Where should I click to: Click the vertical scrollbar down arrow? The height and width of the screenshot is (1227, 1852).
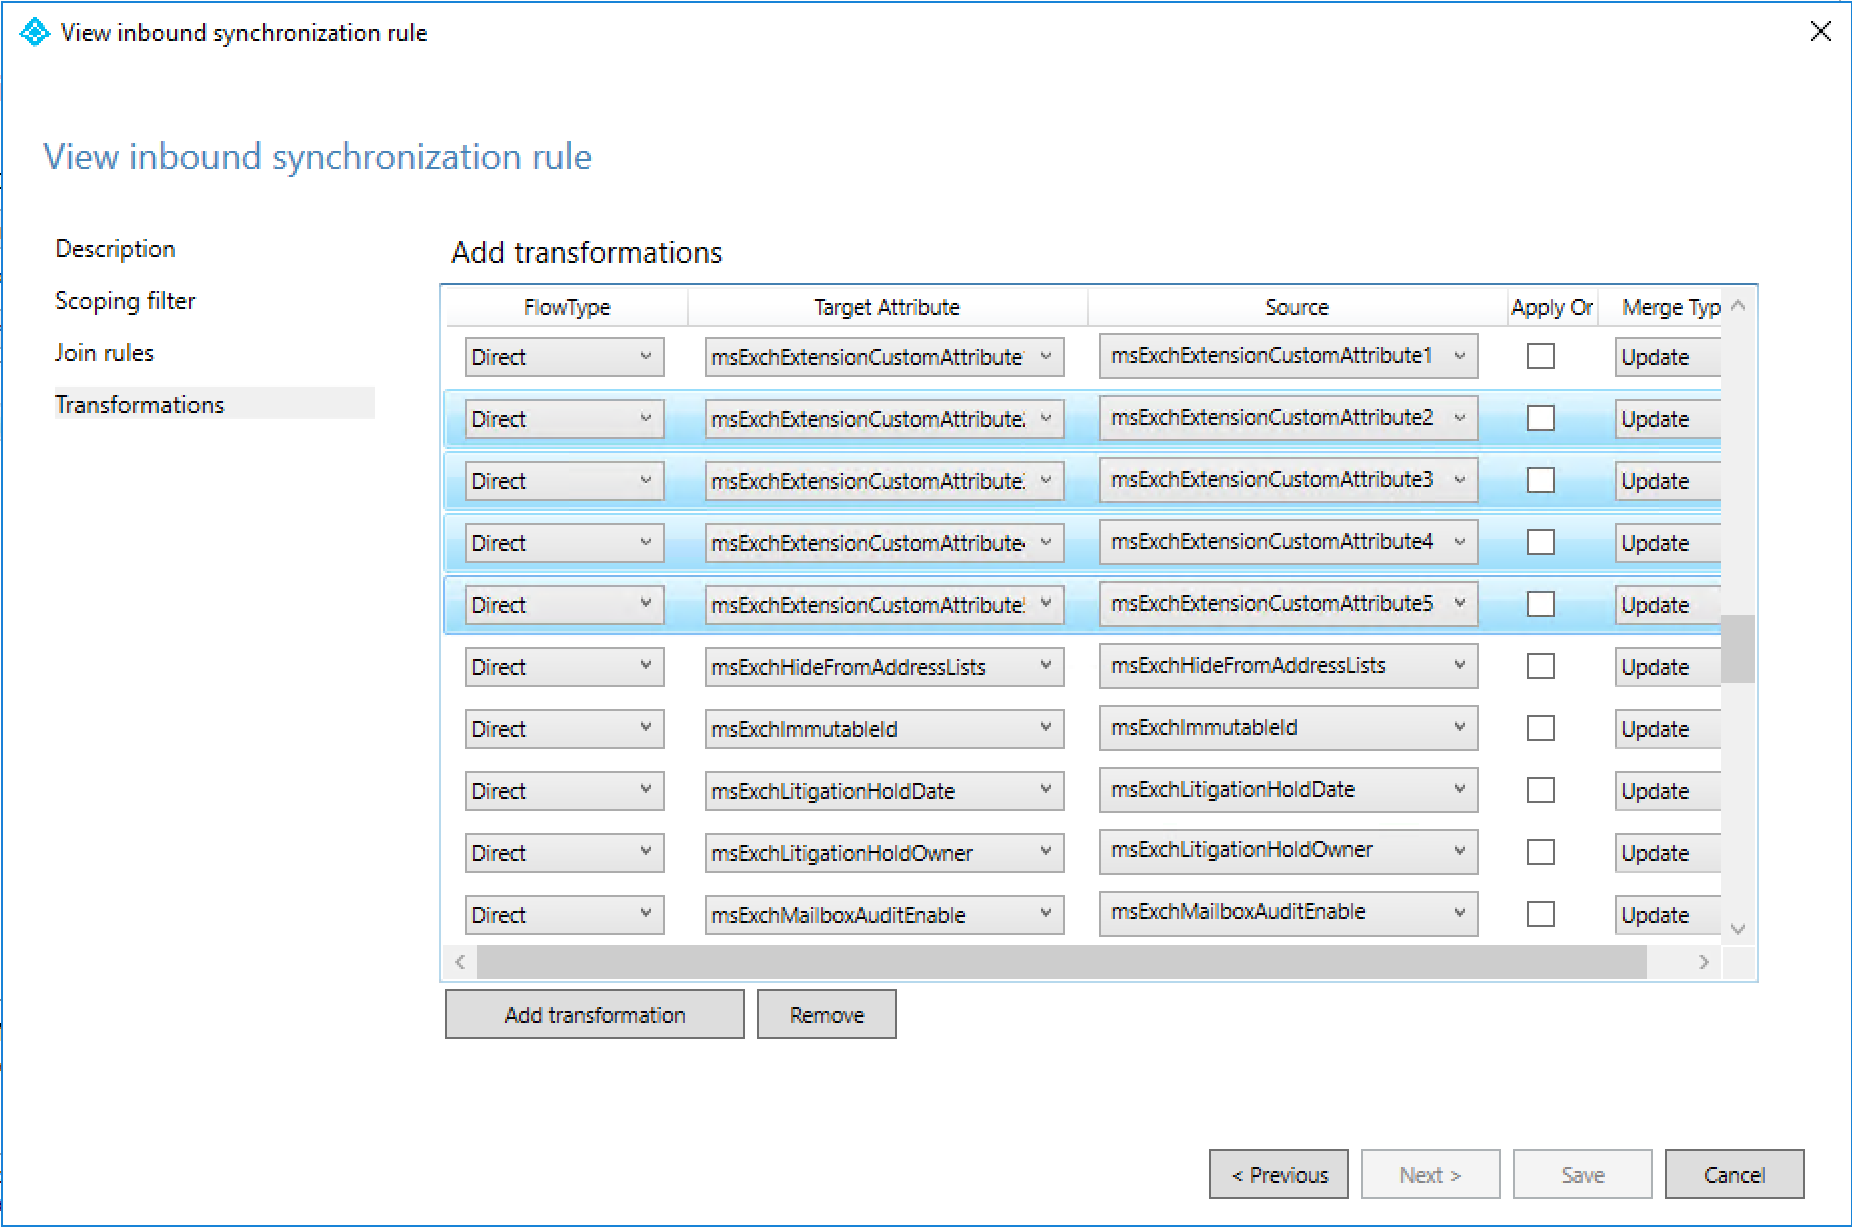coord(1738,929)
